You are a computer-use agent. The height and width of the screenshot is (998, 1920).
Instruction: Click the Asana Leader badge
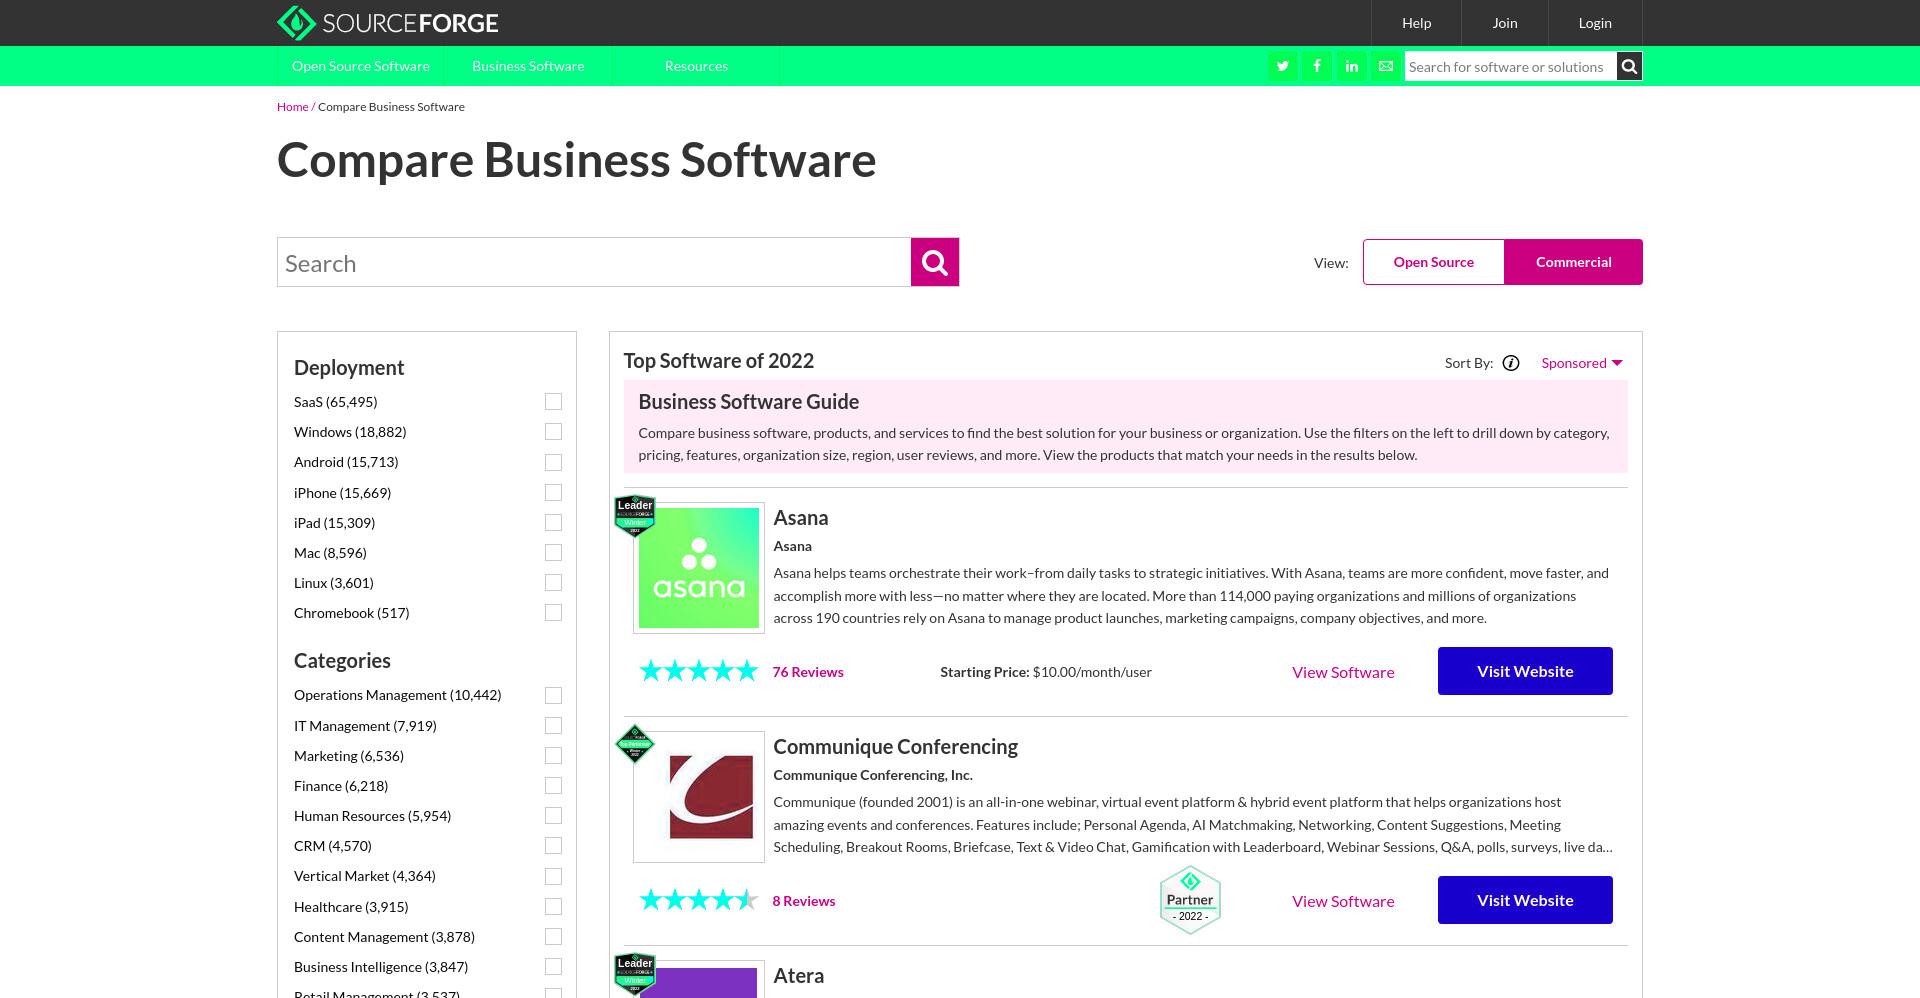[635, 516]
